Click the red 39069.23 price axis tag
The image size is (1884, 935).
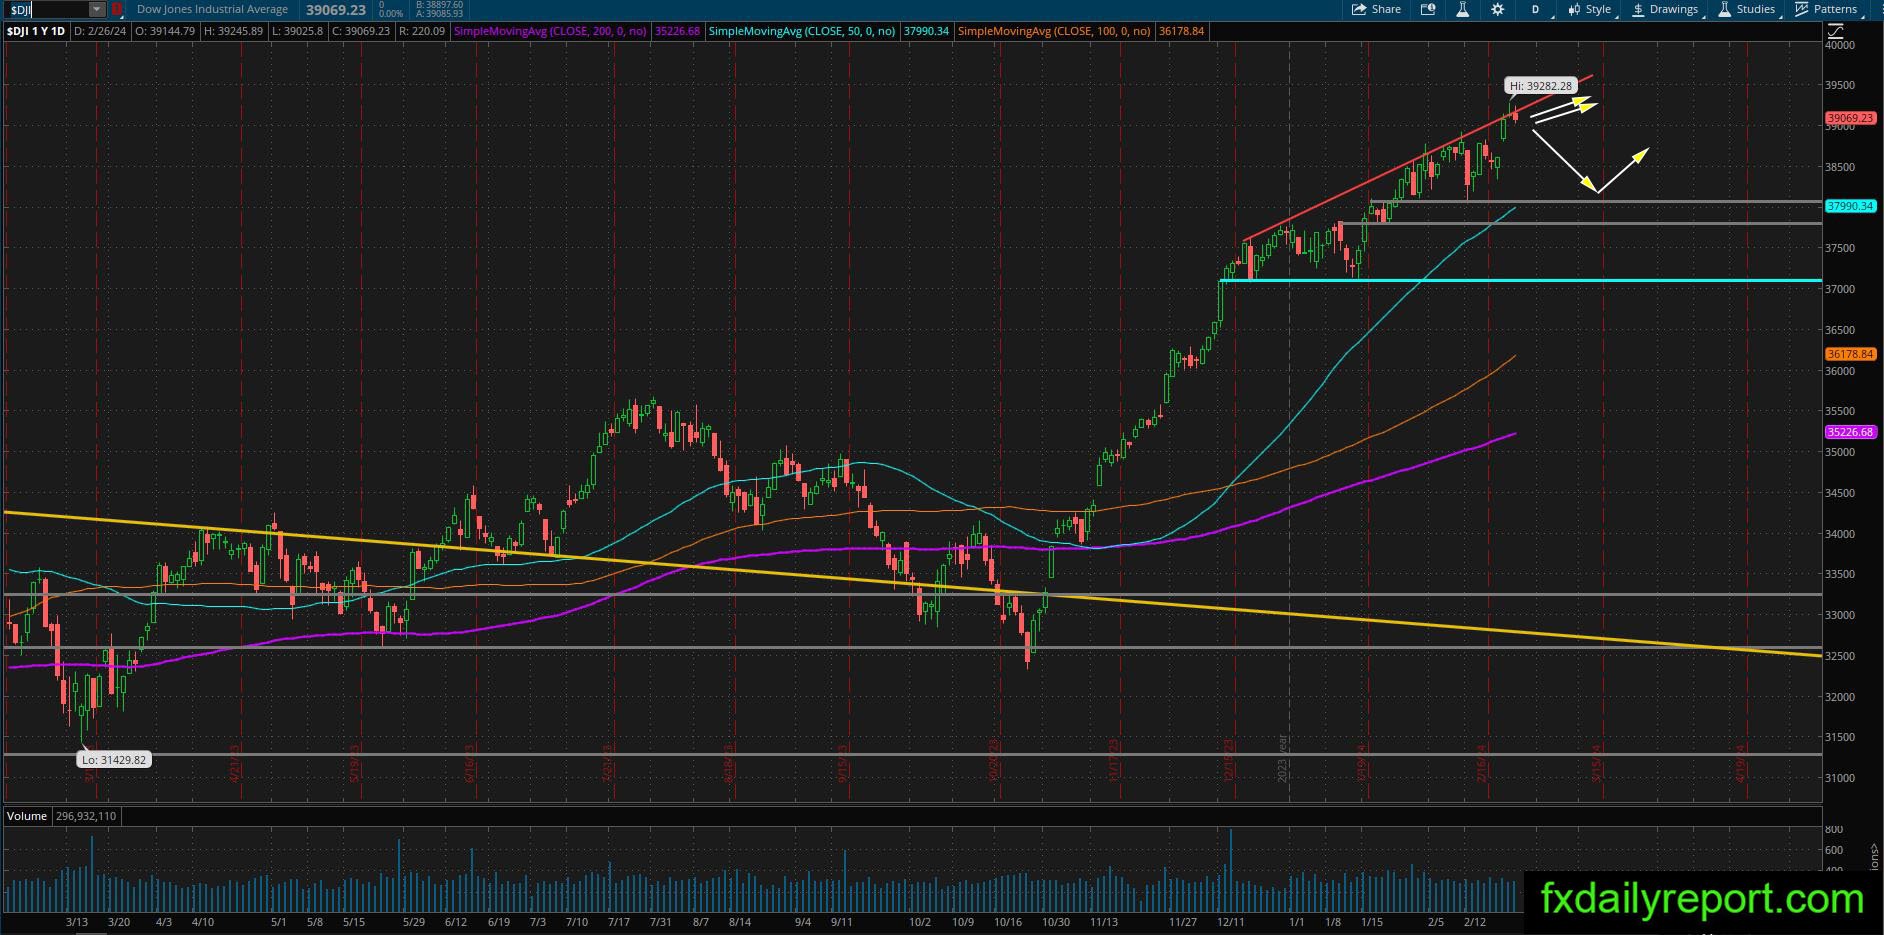coord(1850,118)
